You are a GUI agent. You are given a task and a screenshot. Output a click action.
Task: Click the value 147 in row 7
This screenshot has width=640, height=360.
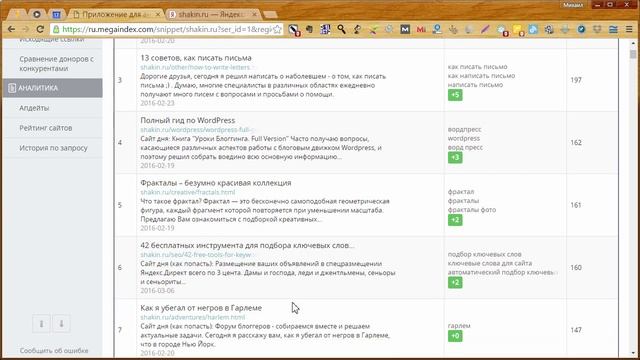pos(576,330)
